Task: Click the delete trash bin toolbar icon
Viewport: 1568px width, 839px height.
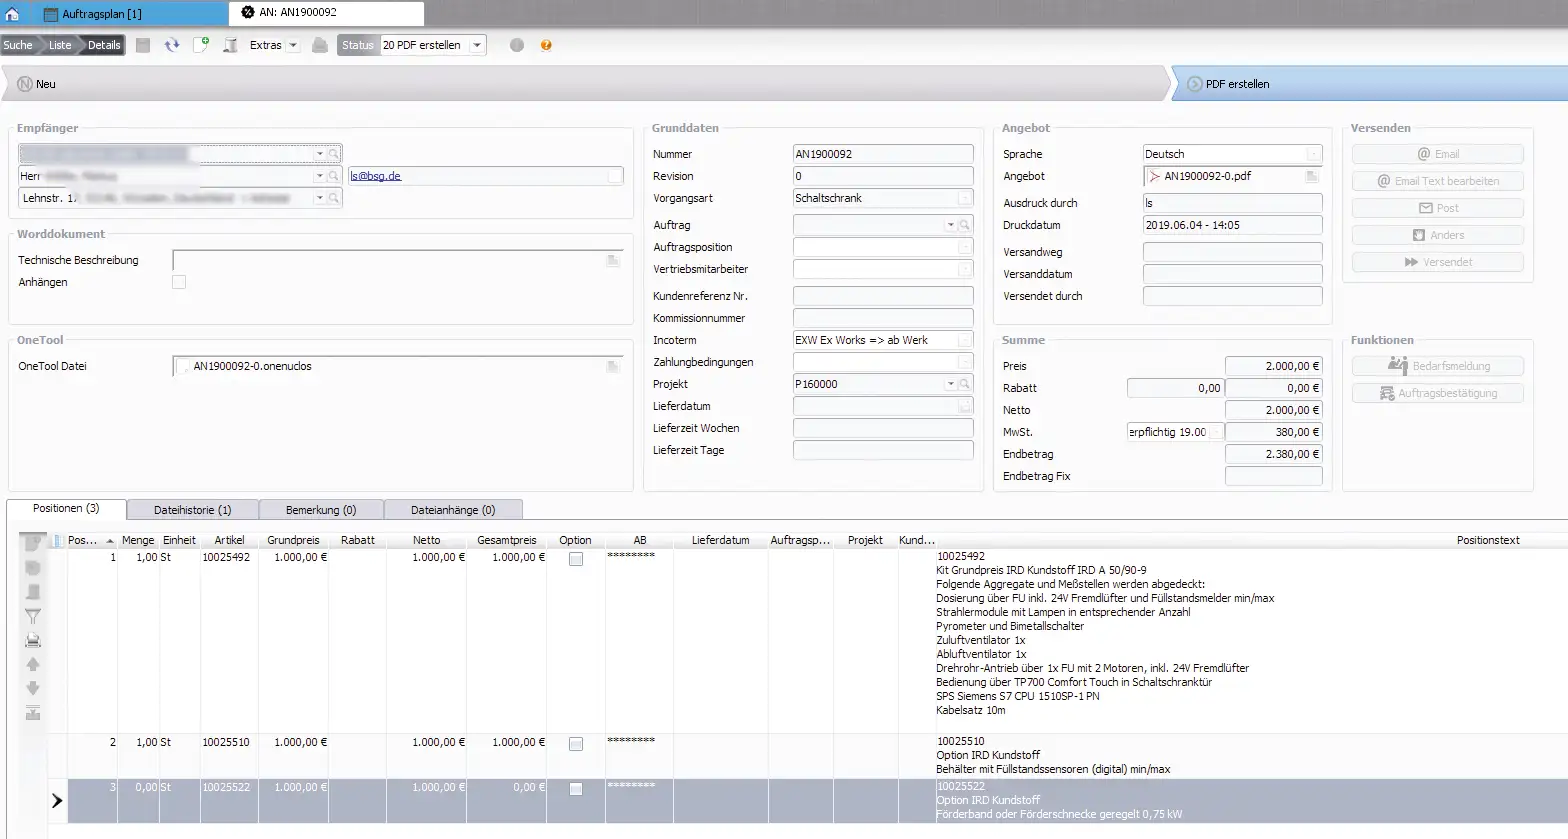Action: (x=230, y=45)
